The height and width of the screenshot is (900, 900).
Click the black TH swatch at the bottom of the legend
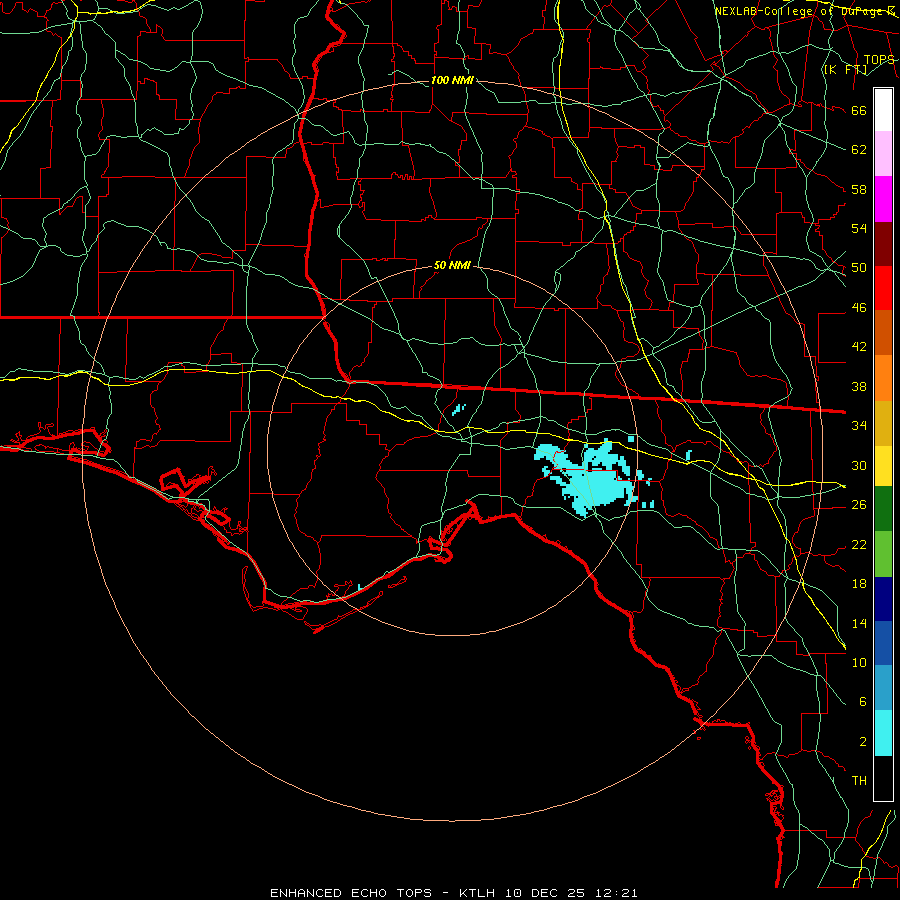[883, 778]
